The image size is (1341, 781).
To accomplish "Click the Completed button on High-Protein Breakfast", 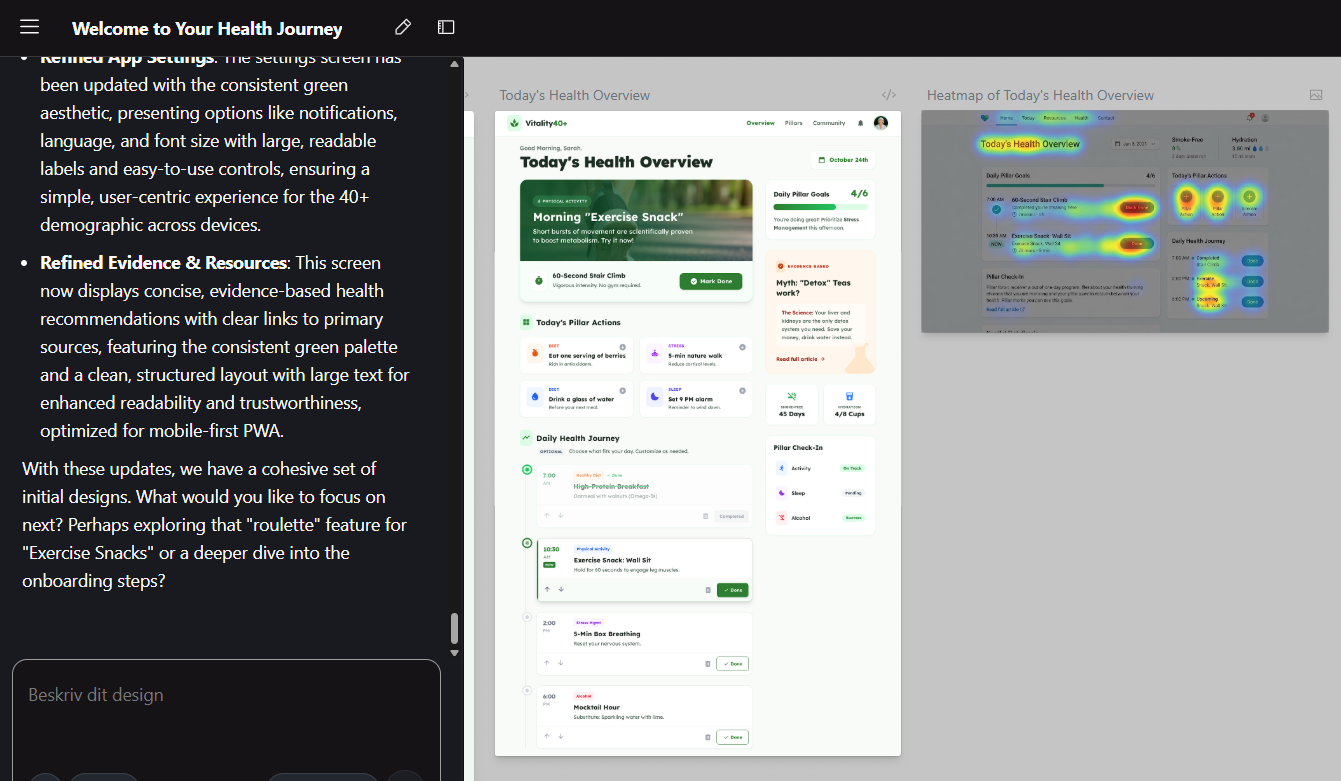I will pyautogui.click(x=731, y=516).
